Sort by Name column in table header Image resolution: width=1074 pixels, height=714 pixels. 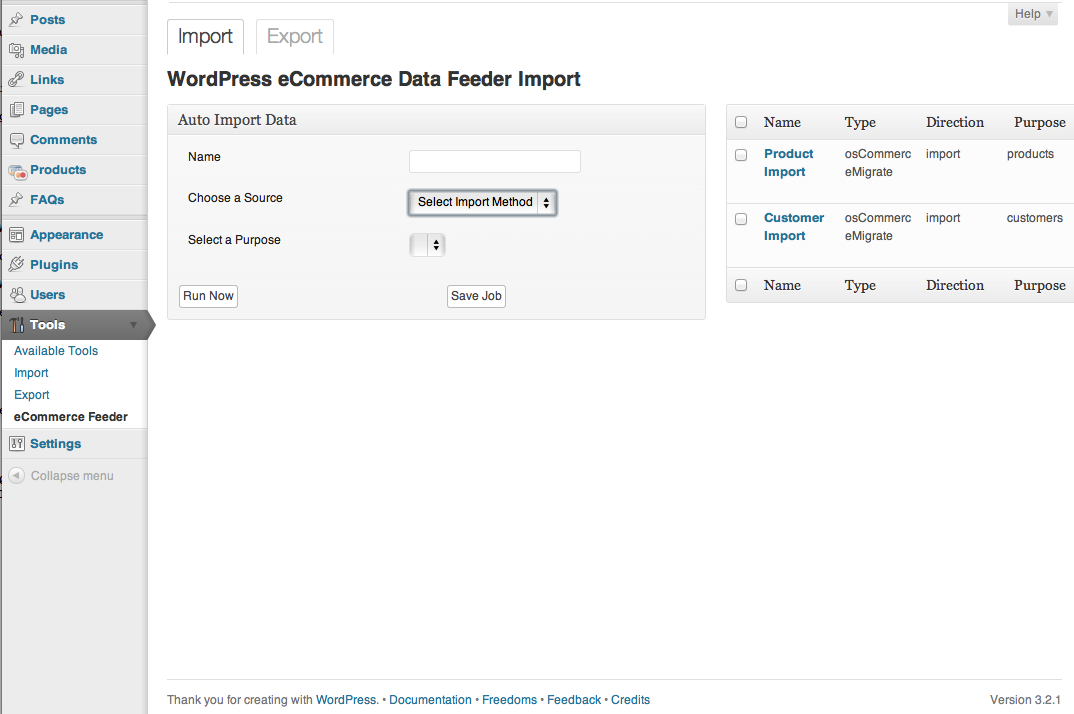click(x=782, y=122)
